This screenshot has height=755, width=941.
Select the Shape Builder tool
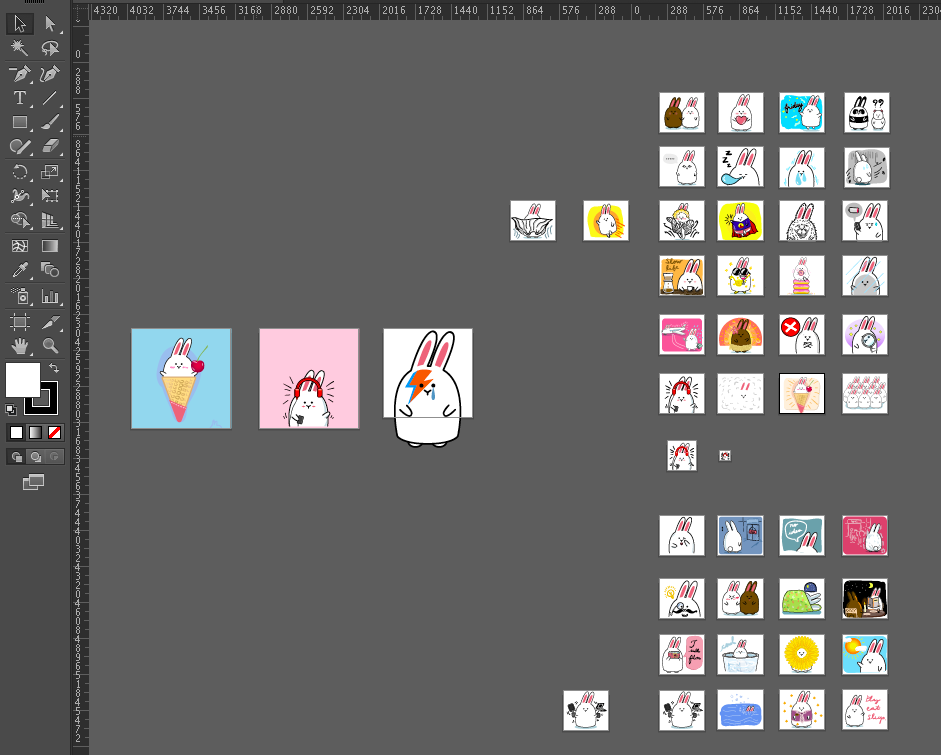(20, 221)
